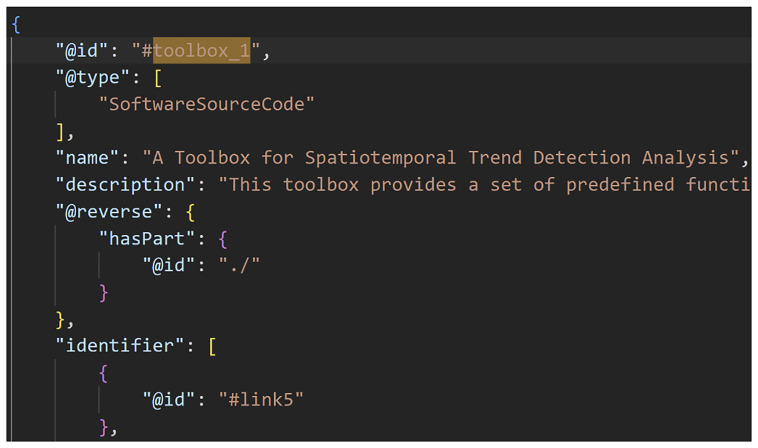The height and width of the screenshot is (448, 758).
Task: Click the opening curly brace on the first line
Action: point(16,24)
